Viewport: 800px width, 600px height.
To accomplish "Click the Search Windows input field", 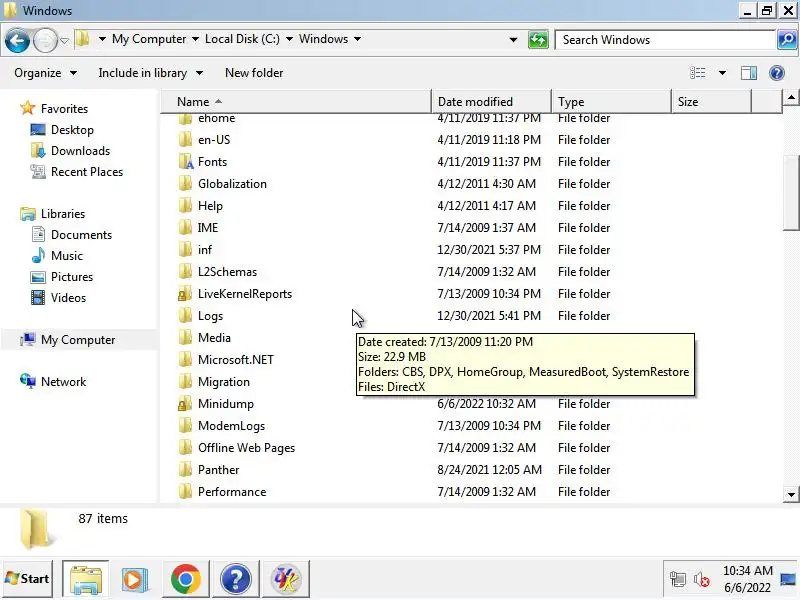I will [x=665, y=40].
